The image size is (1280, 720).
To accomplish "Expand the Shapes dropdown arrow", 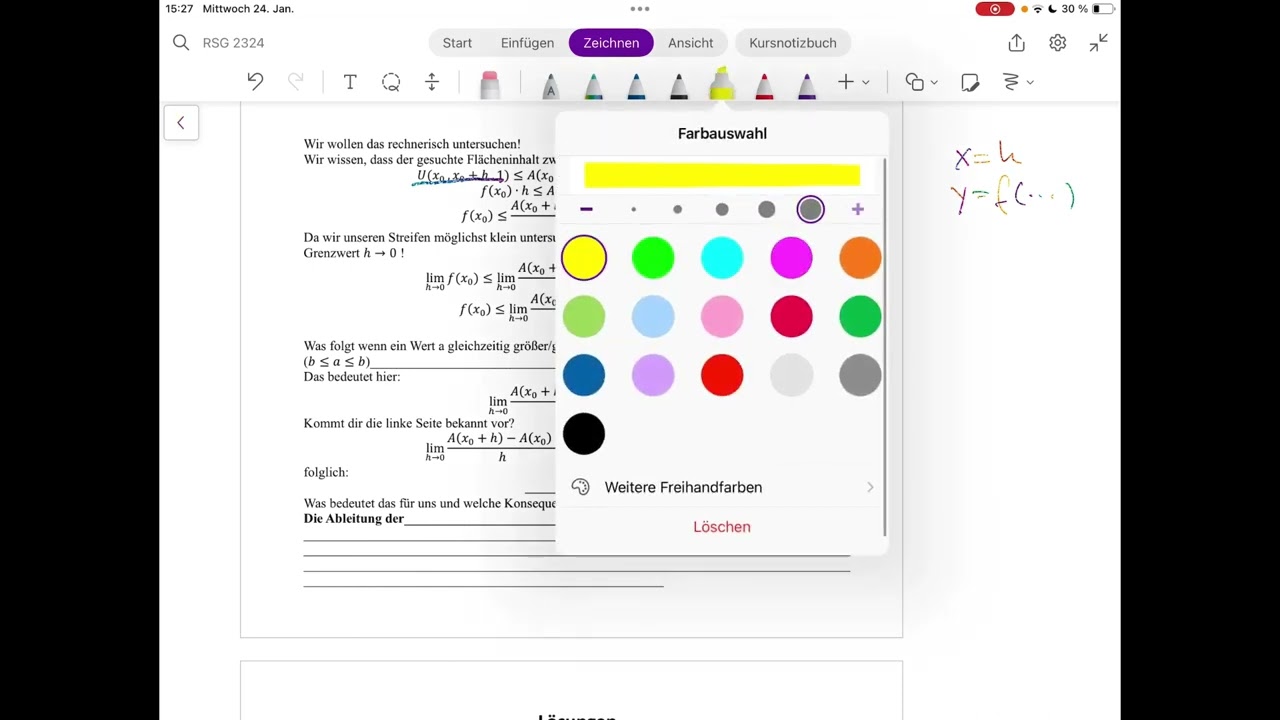I will click(x=934, y=82).
